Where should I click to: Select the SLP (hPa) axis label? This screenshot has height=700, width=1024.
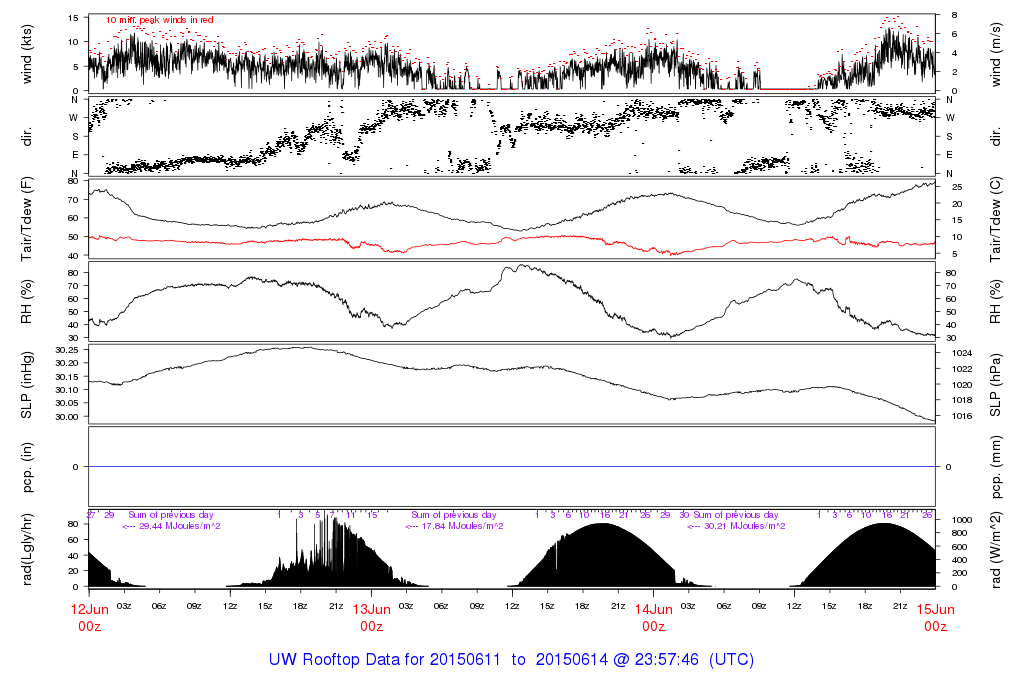(996, 383)
